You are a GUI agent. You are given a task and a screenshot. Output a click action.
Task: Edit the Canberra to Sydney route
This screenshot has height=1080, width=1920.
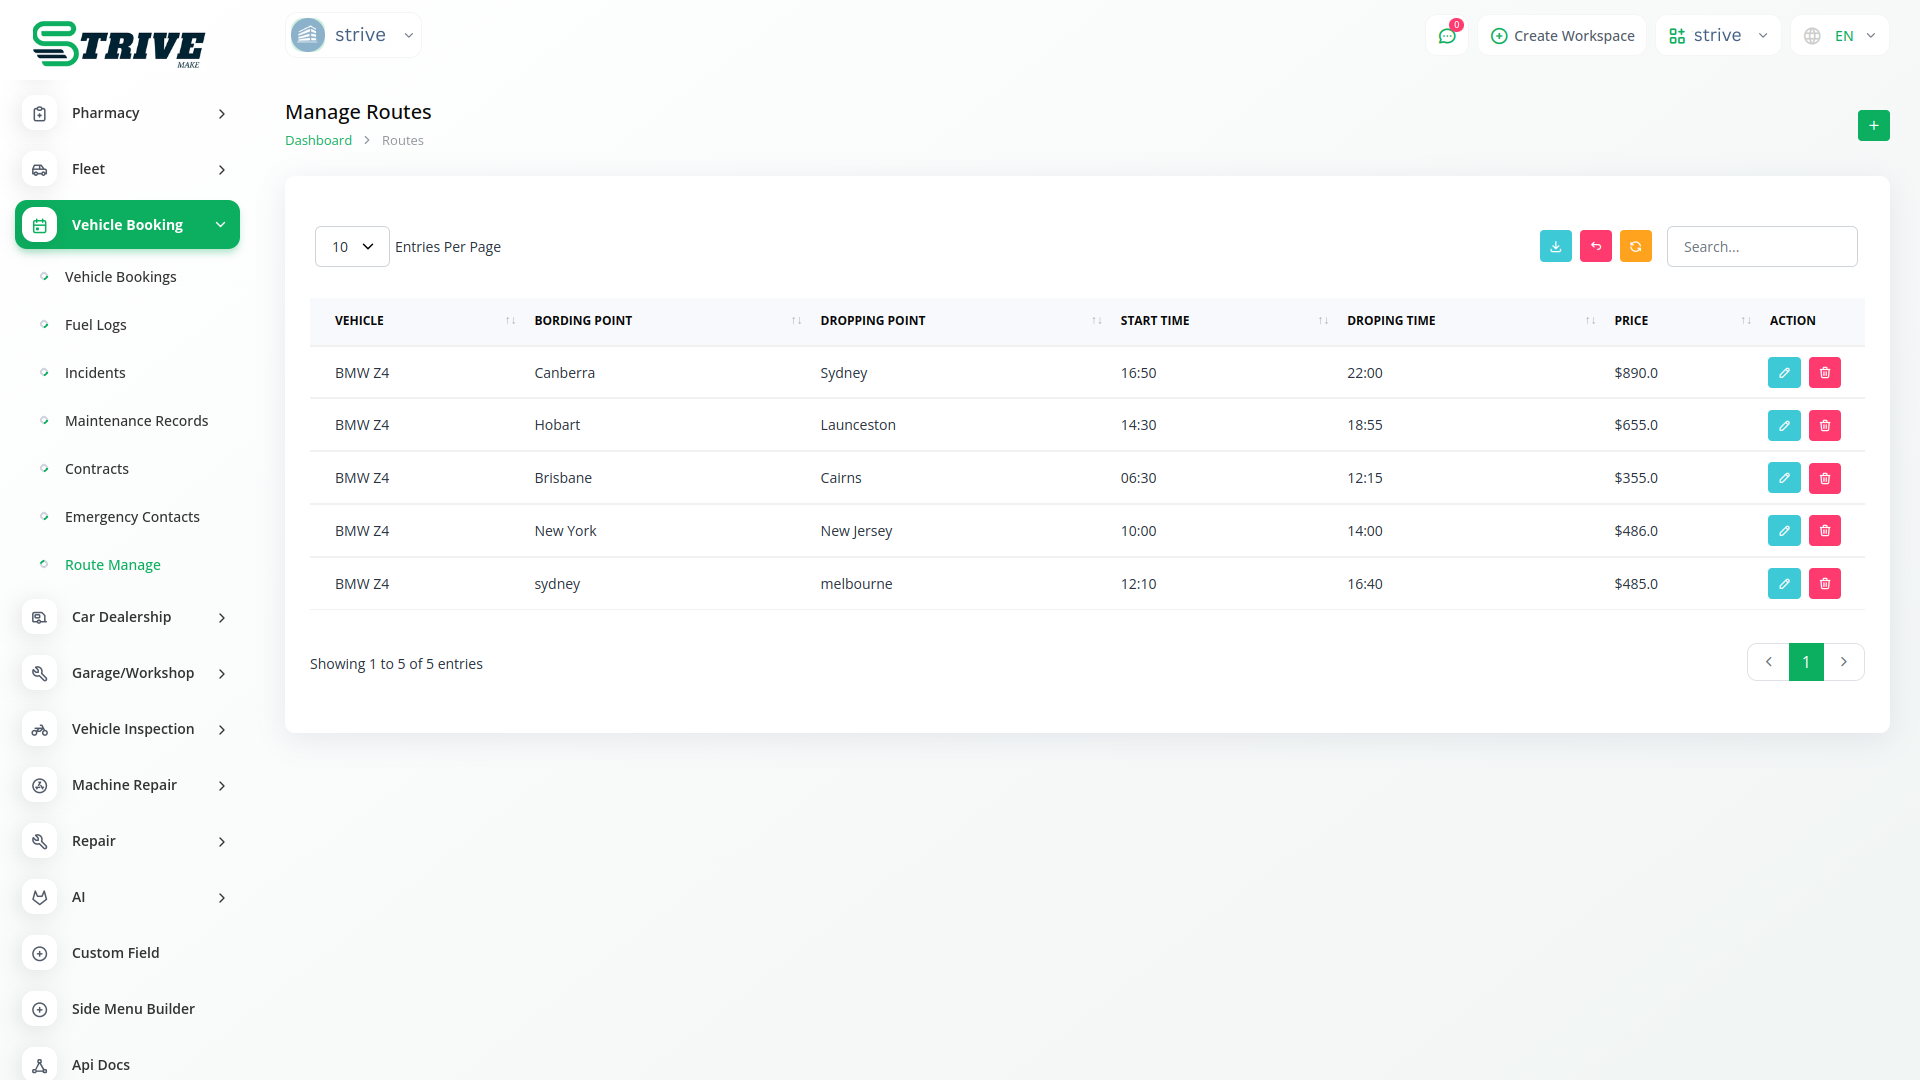1784,373
